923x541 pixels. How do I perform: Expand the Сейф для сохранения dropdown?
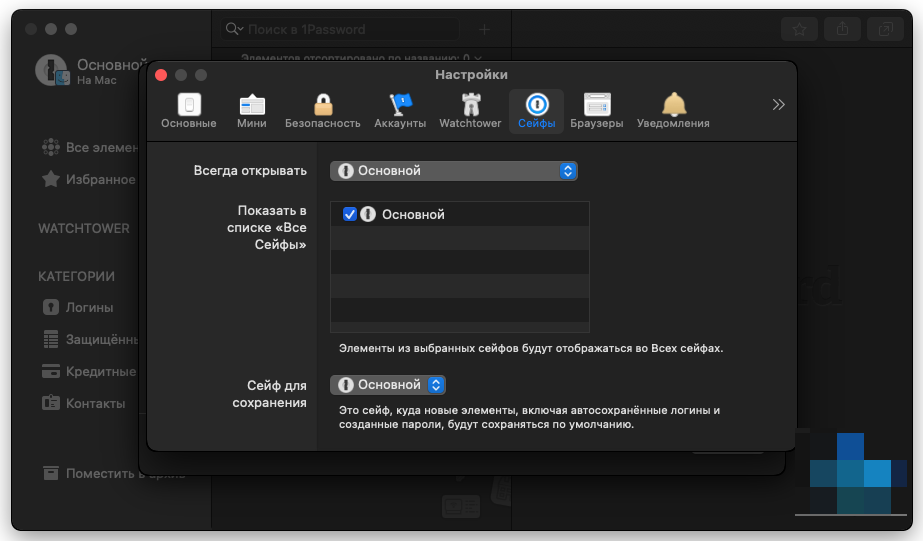pyautogui.click(x=388, y=385)
